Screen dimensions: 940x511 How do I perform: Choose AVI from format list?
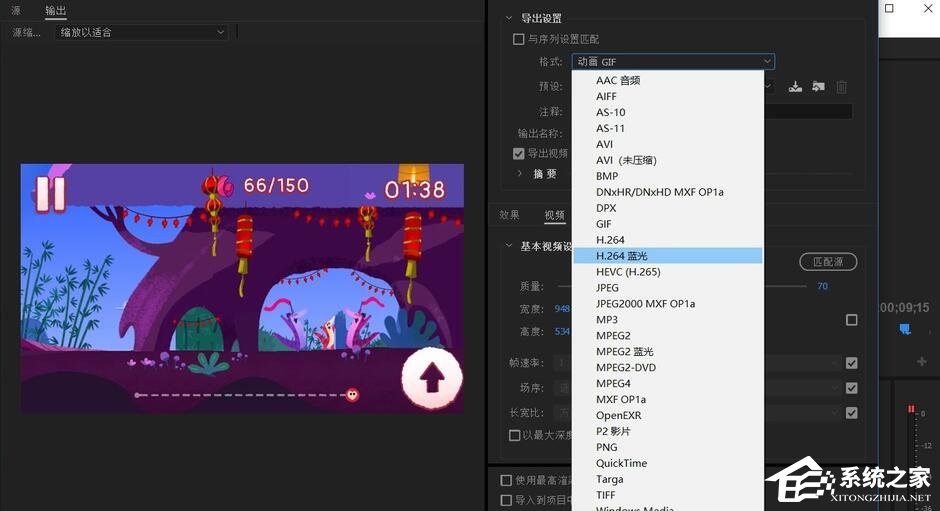pos(668,144)
